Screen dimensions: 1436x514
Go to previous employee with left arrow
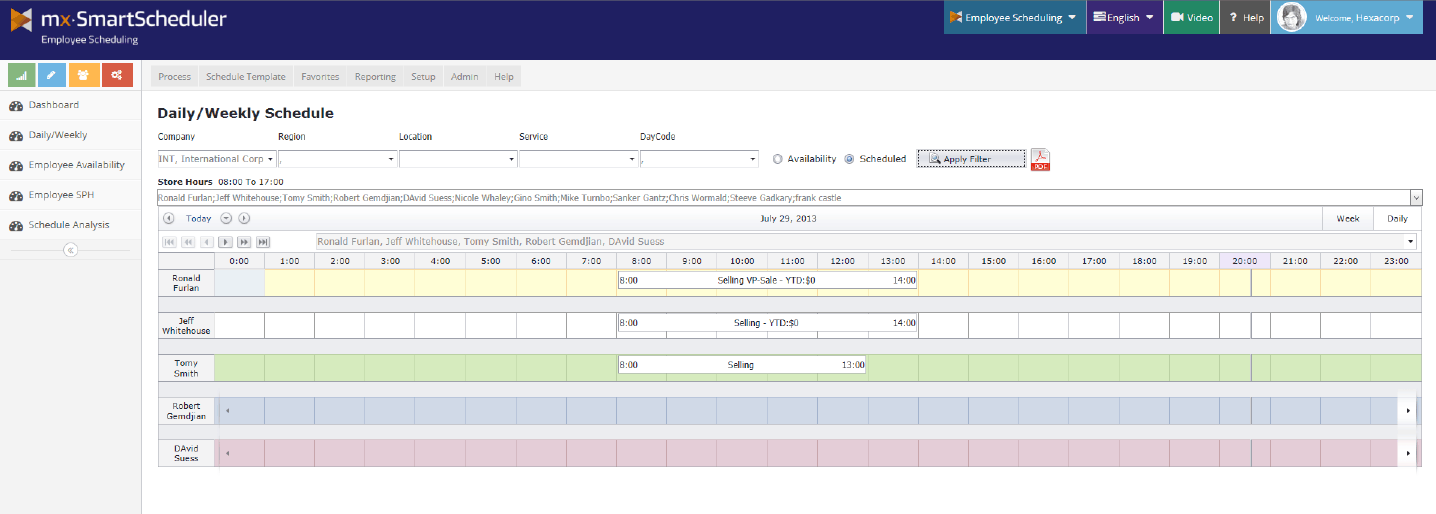(x=207, y=242)
